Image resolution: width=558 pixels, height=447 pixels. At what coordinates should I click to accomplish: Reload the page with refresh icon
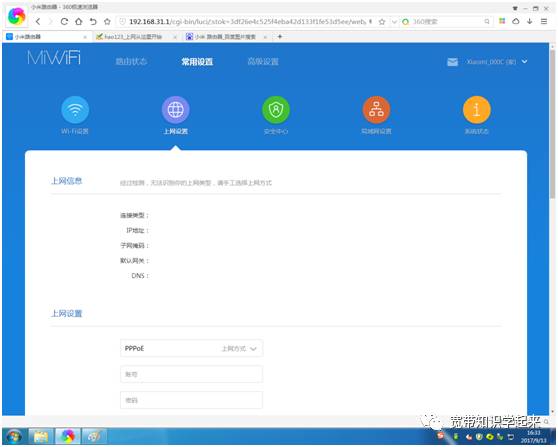tap(64, 22)
